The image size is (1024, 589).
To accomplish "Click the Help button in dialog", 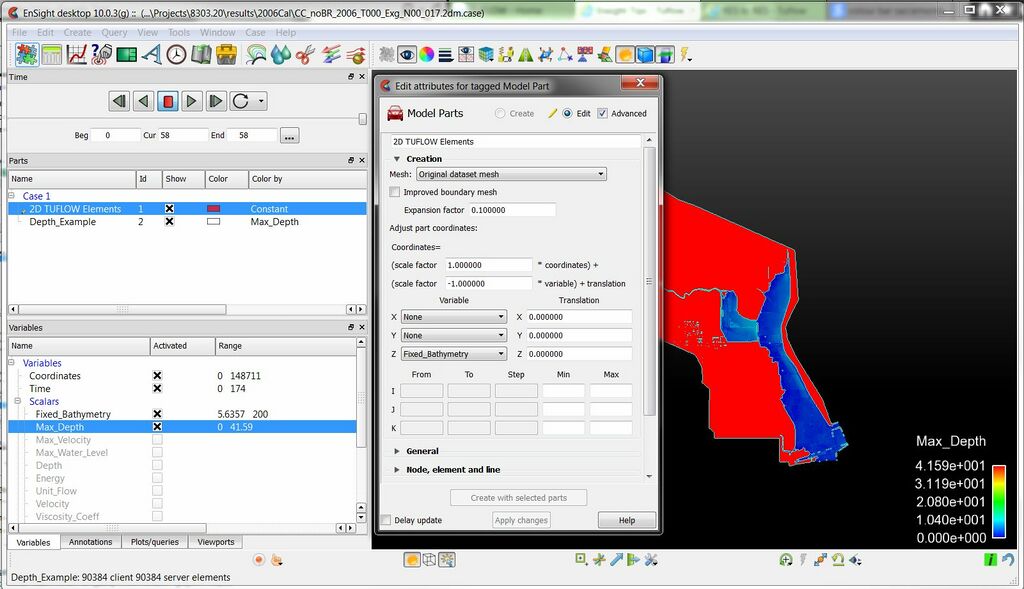I will tap(627, 520).
